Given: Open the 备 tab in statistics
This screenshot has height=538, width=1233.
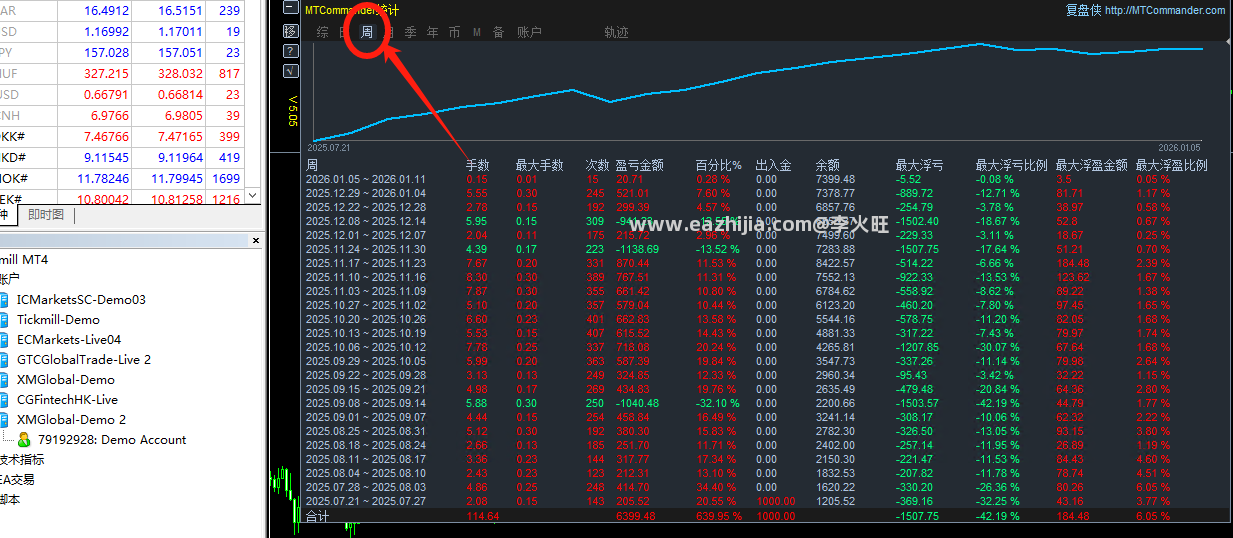Looking at the screenshot, I should [x=498, y=32].
